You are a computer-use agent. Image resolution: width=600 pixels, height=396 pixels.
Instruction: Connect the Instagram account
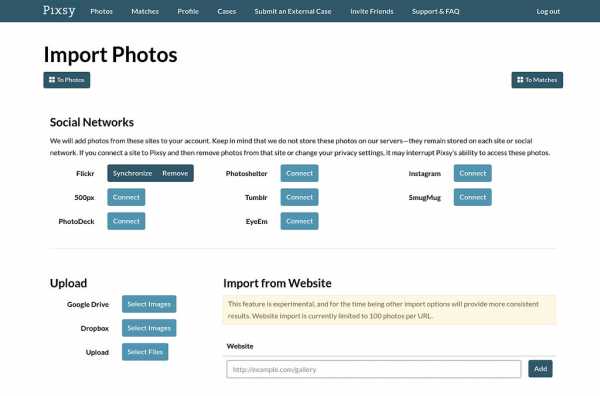(473, 173)
